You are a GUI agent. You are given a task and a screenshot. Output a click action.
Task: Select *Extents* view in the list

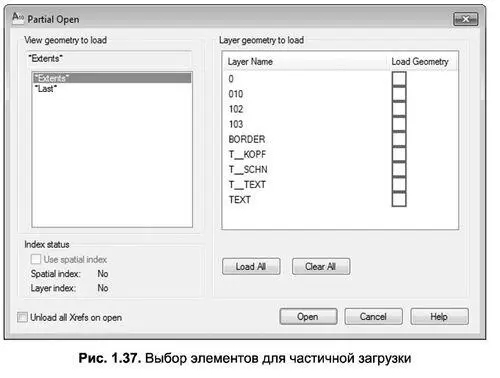coord(112,78)
